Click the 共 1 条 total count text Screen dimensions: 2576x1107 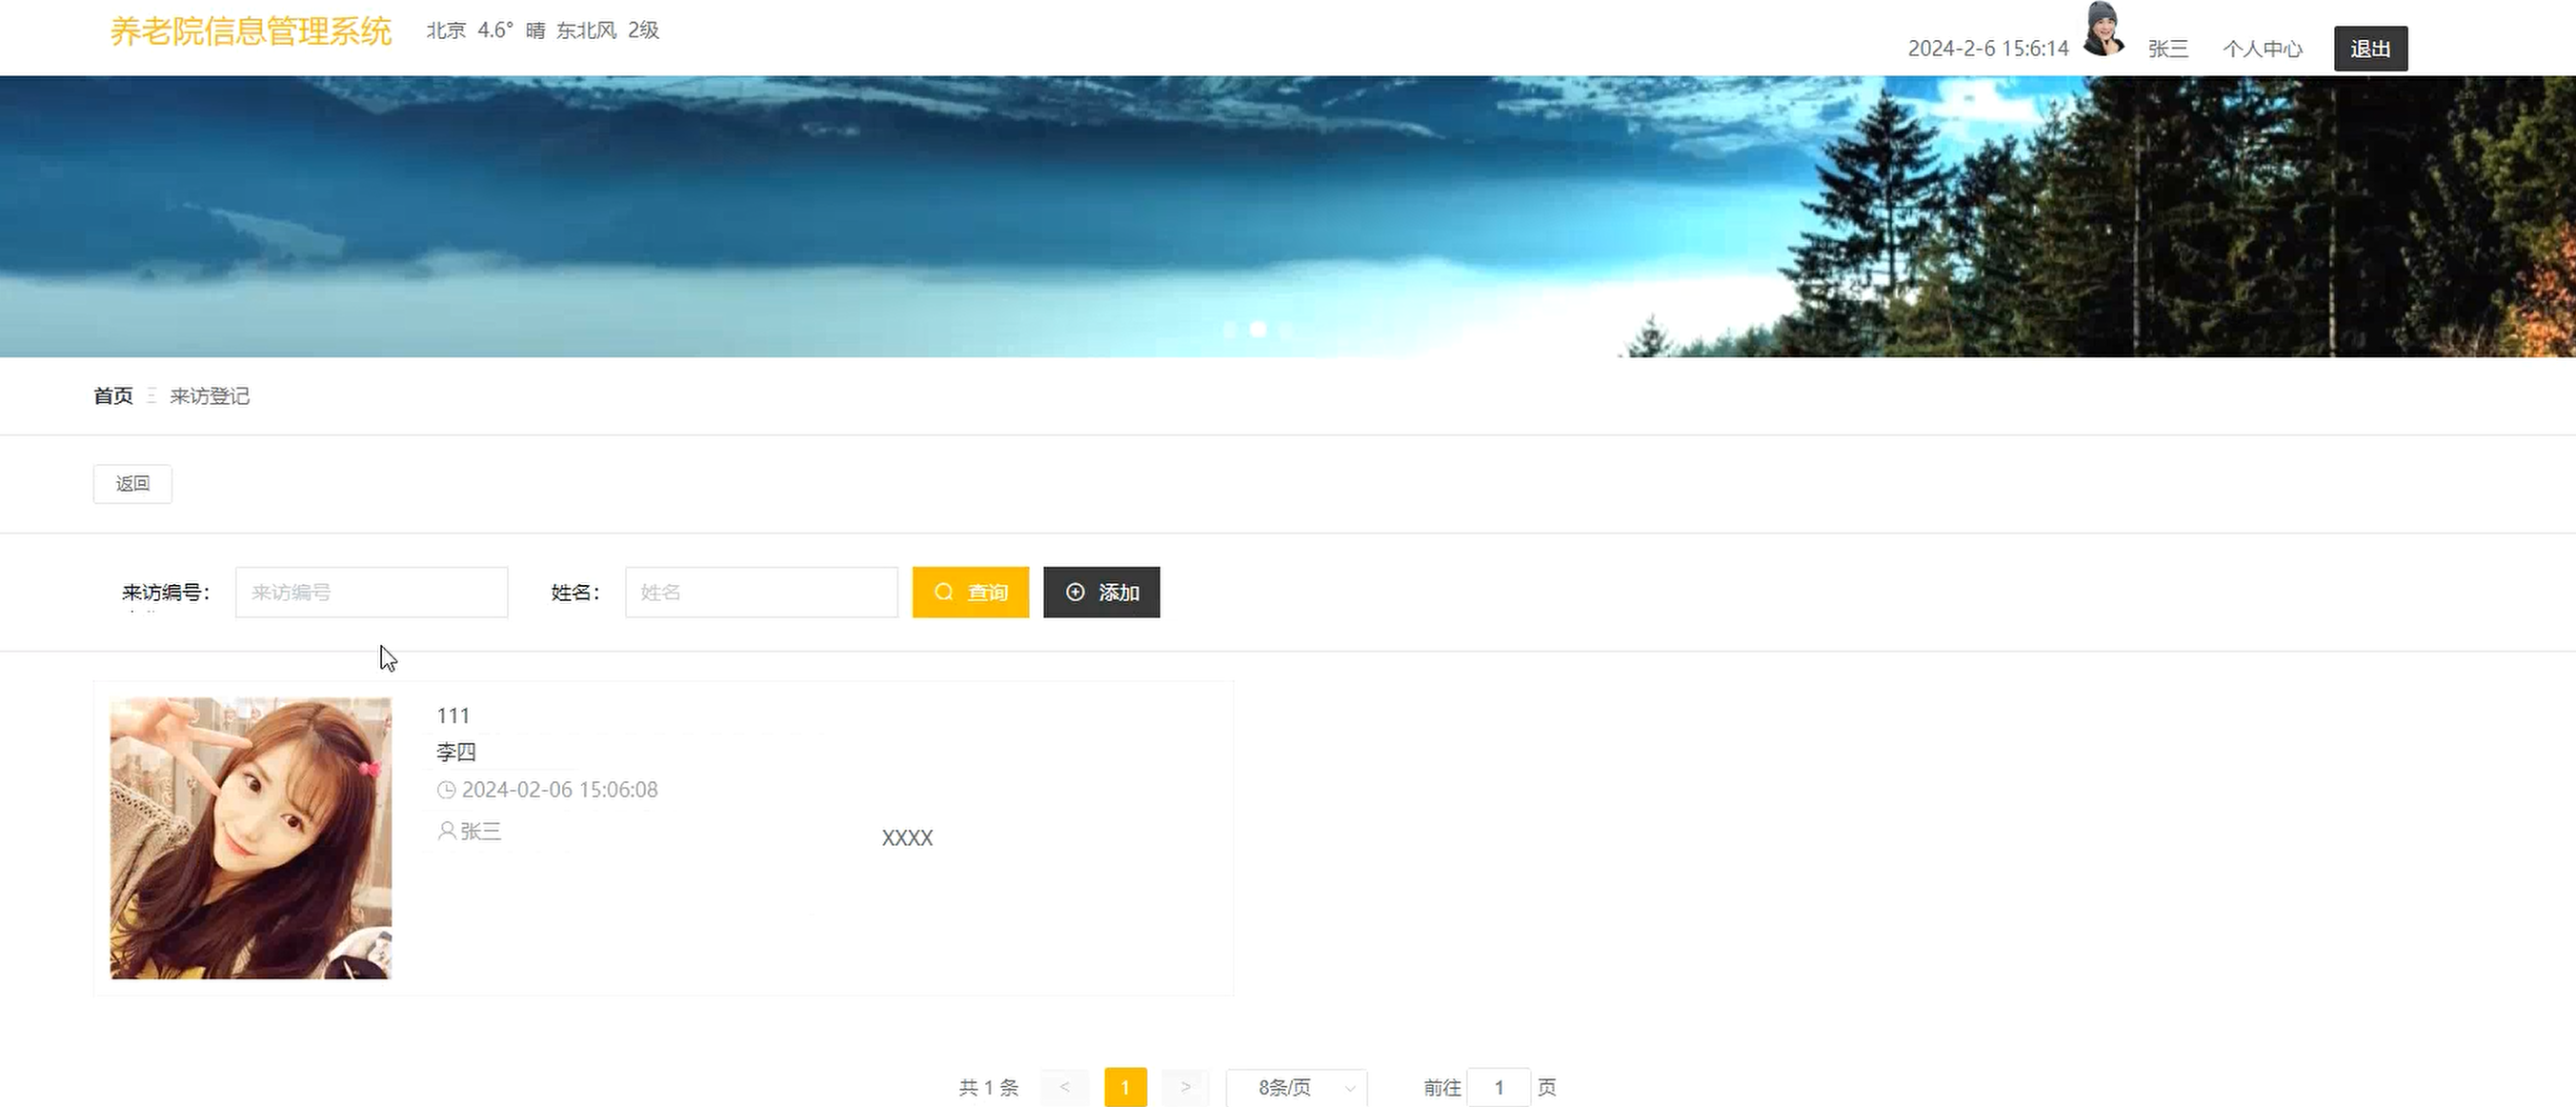pos(989,1087)
